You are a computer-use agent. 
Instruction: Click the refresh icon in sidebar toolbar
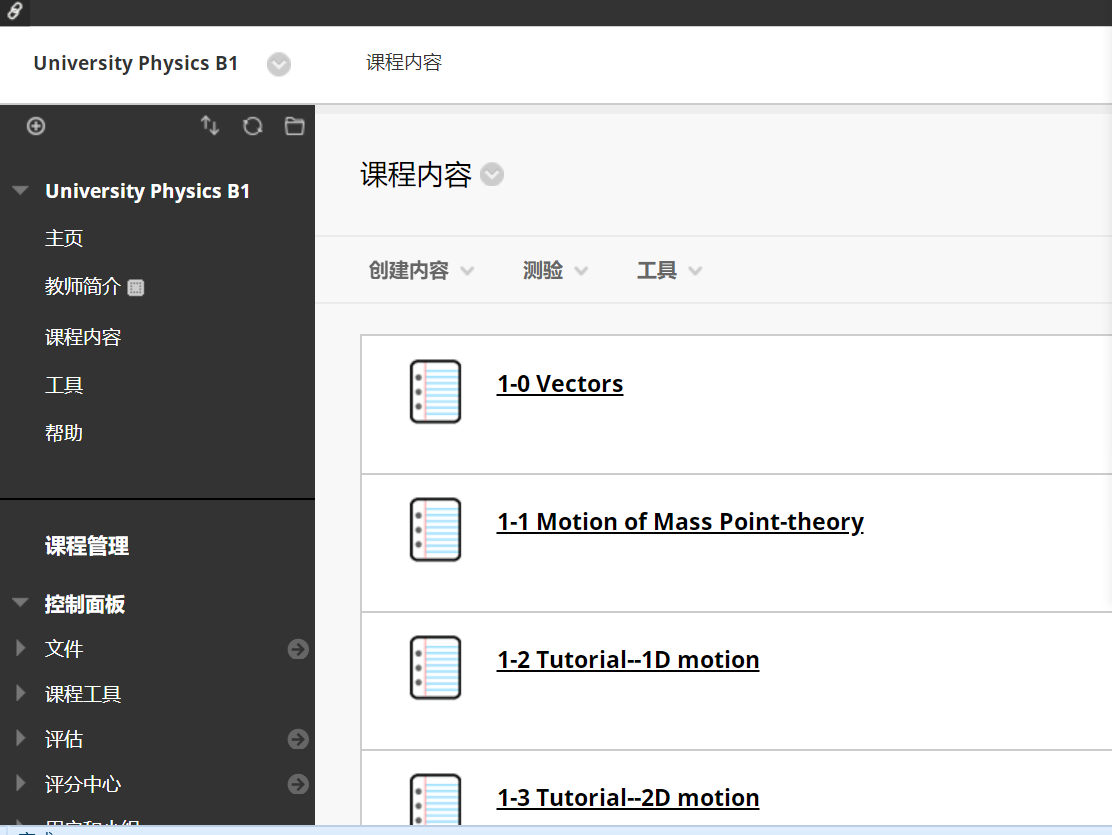253,126
